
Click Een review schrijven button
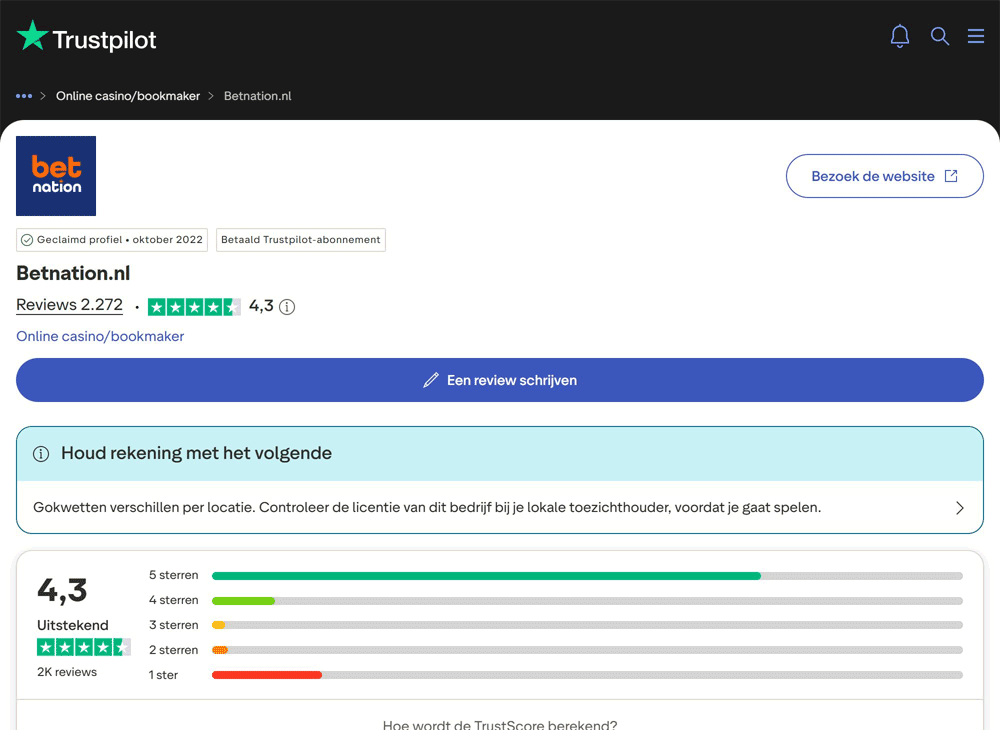click(500, 380)
